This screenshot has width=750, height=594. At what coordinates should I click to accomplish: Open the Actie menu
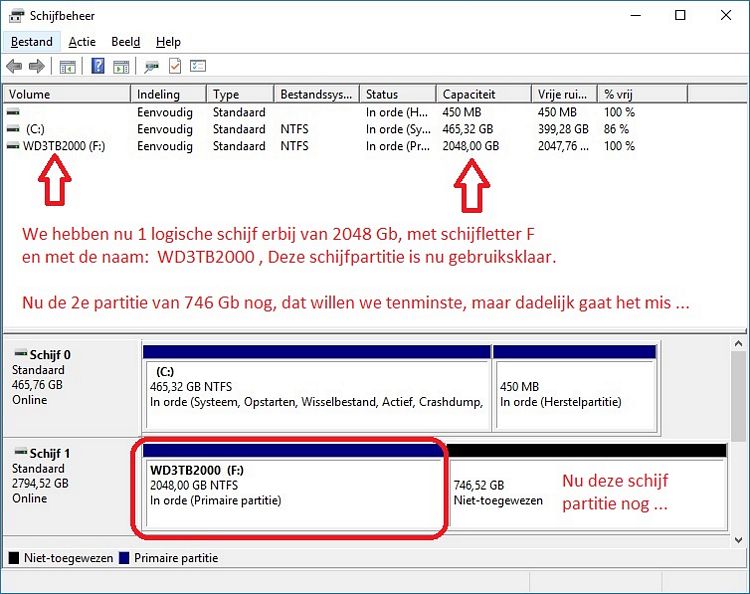click(x=82, y=42)
